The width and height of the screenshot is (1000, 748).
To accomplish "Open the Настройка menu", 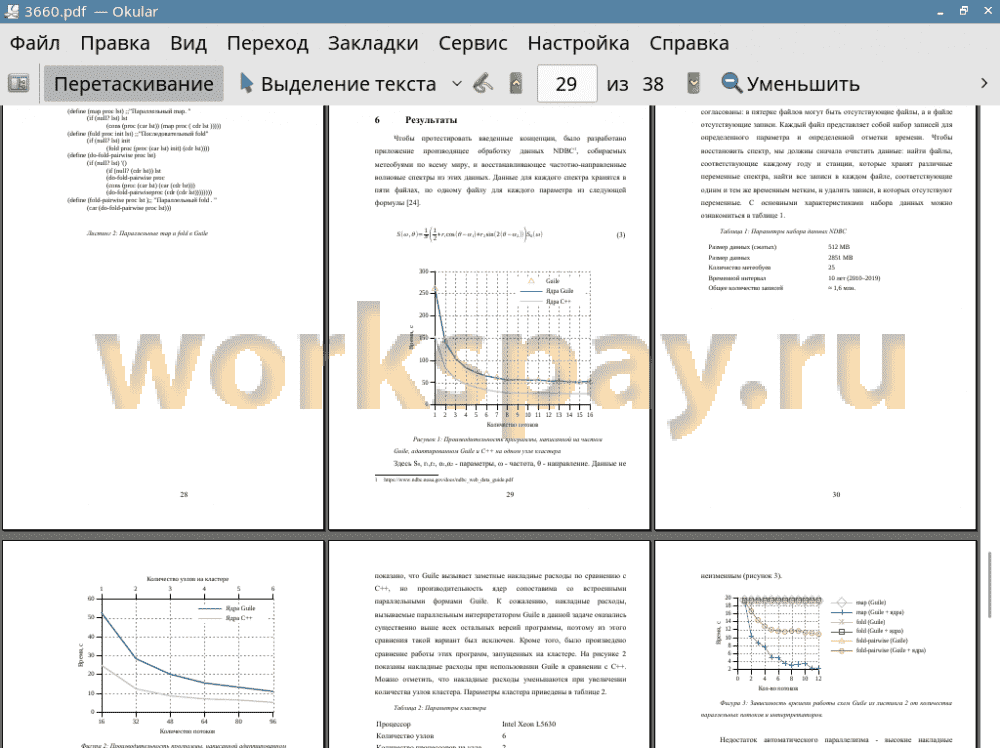I will pos(578,43).
